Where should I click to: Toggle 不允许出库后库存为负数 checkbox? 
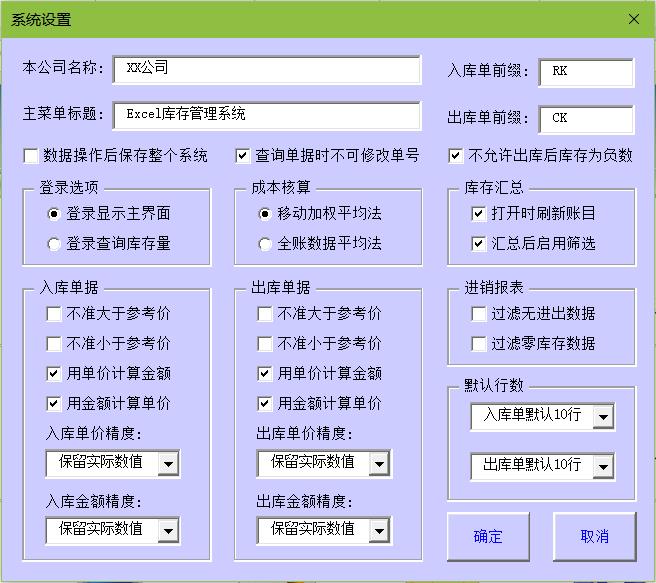(456, 156)
